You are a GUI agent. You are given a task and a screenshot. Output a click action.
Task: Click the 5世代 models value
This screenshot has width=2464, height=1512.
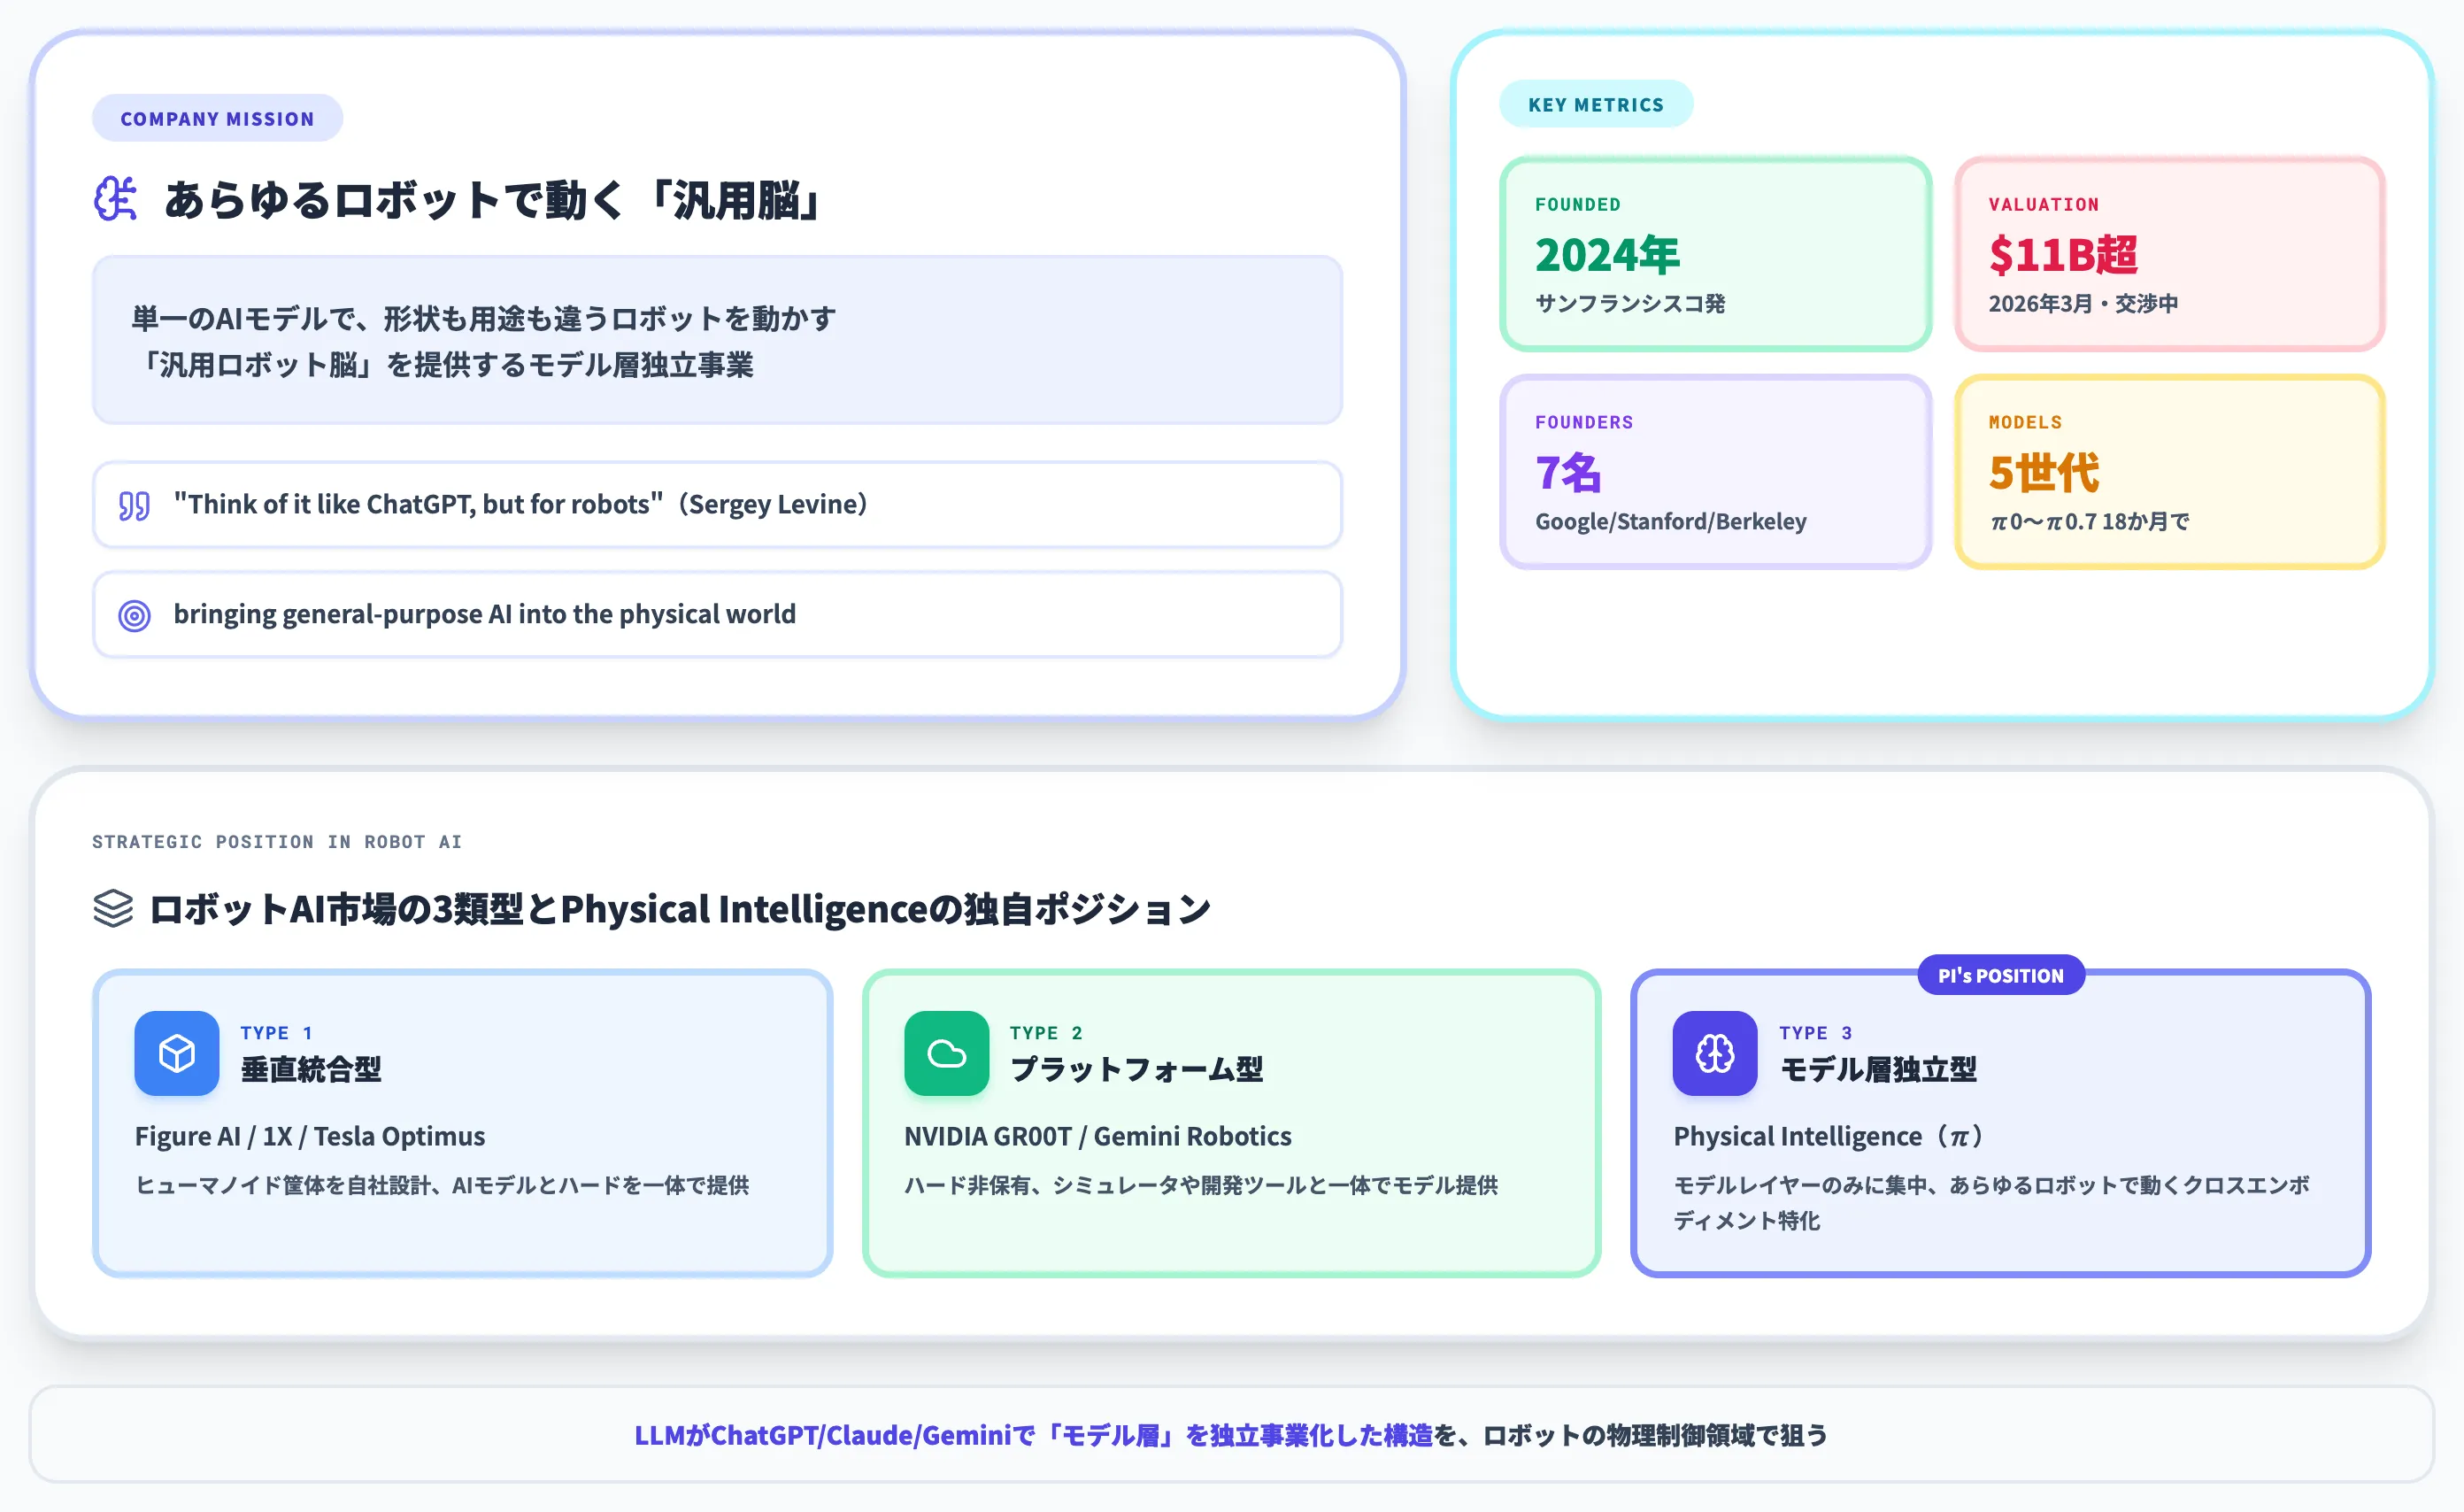(x=2043, y=473)
